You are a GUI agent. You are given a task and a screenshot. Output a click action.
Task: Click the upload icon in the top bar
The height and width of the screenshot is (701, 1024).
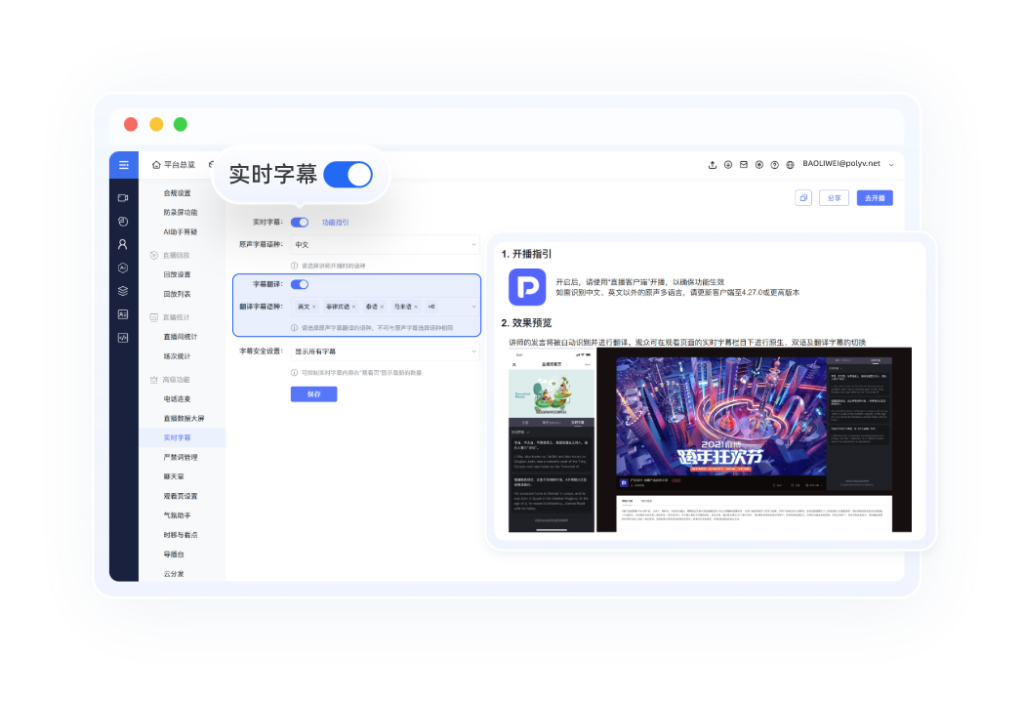[x=712, y=164]
